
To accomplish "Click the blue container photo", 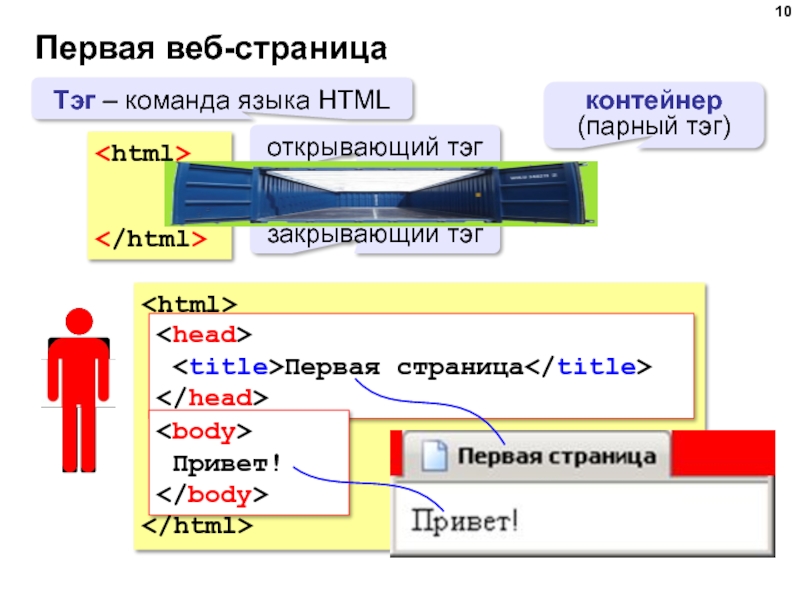I will pos(381,193).
